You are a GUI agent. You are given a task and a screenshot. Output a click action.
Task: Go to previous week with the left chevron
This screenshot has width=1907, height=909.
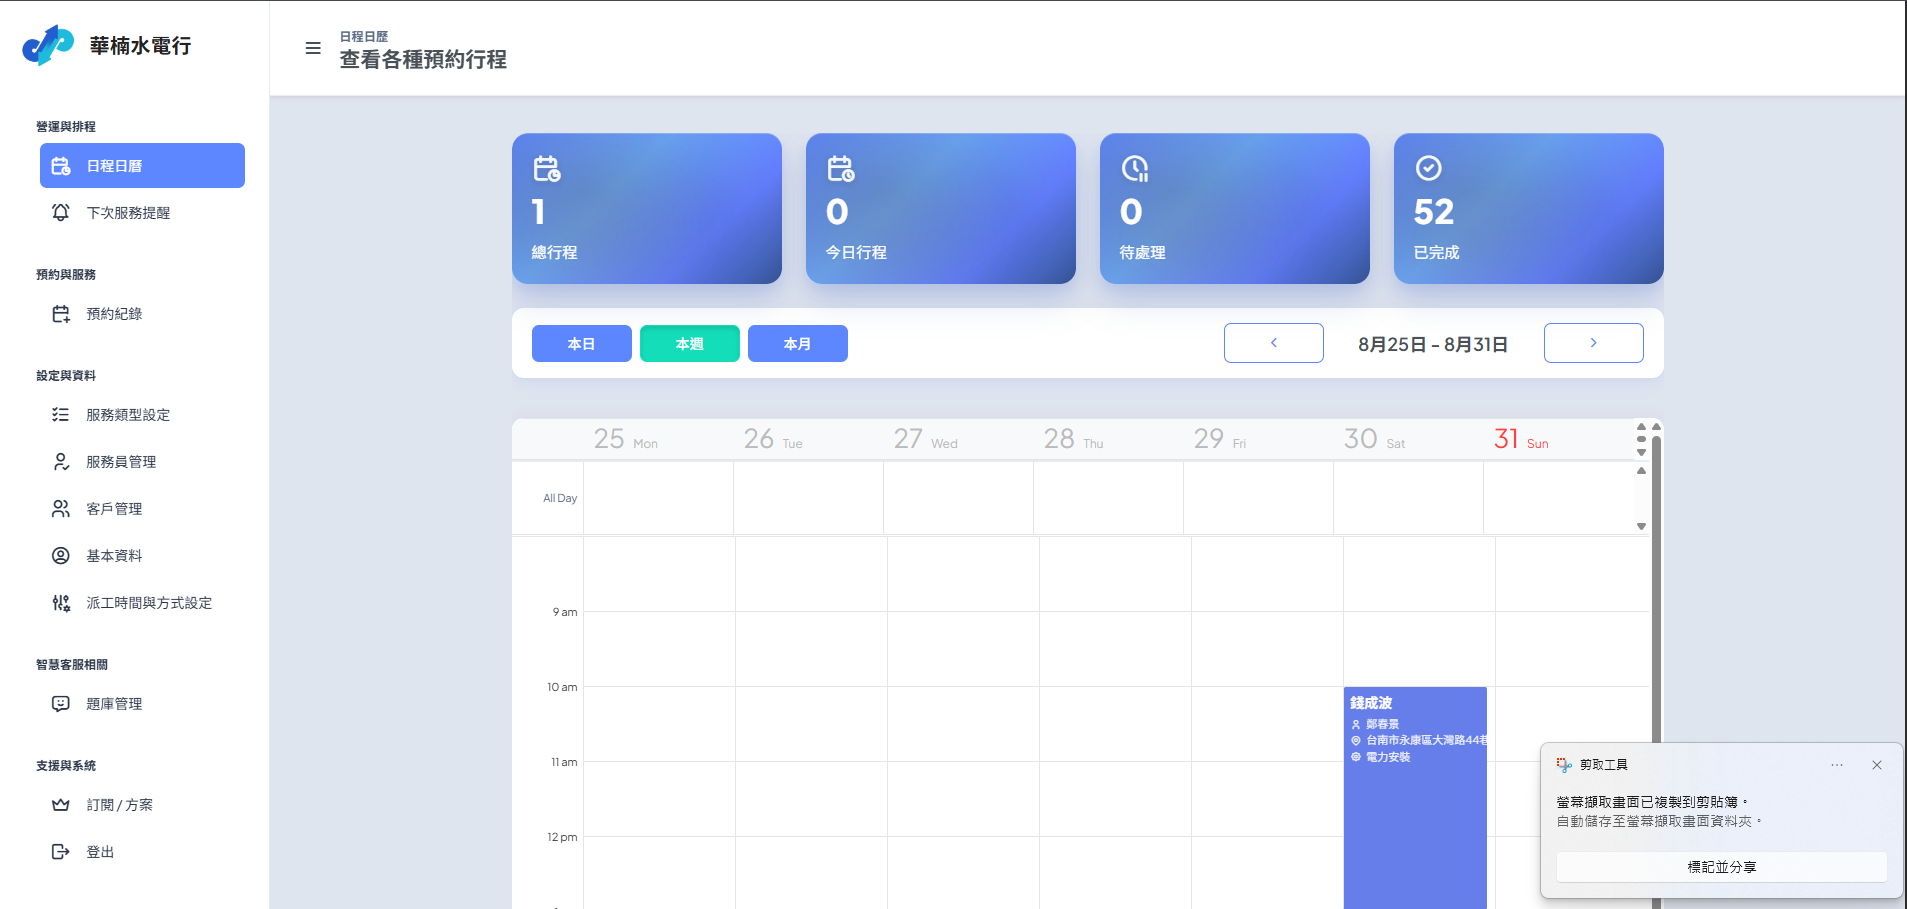point(1273,342)
